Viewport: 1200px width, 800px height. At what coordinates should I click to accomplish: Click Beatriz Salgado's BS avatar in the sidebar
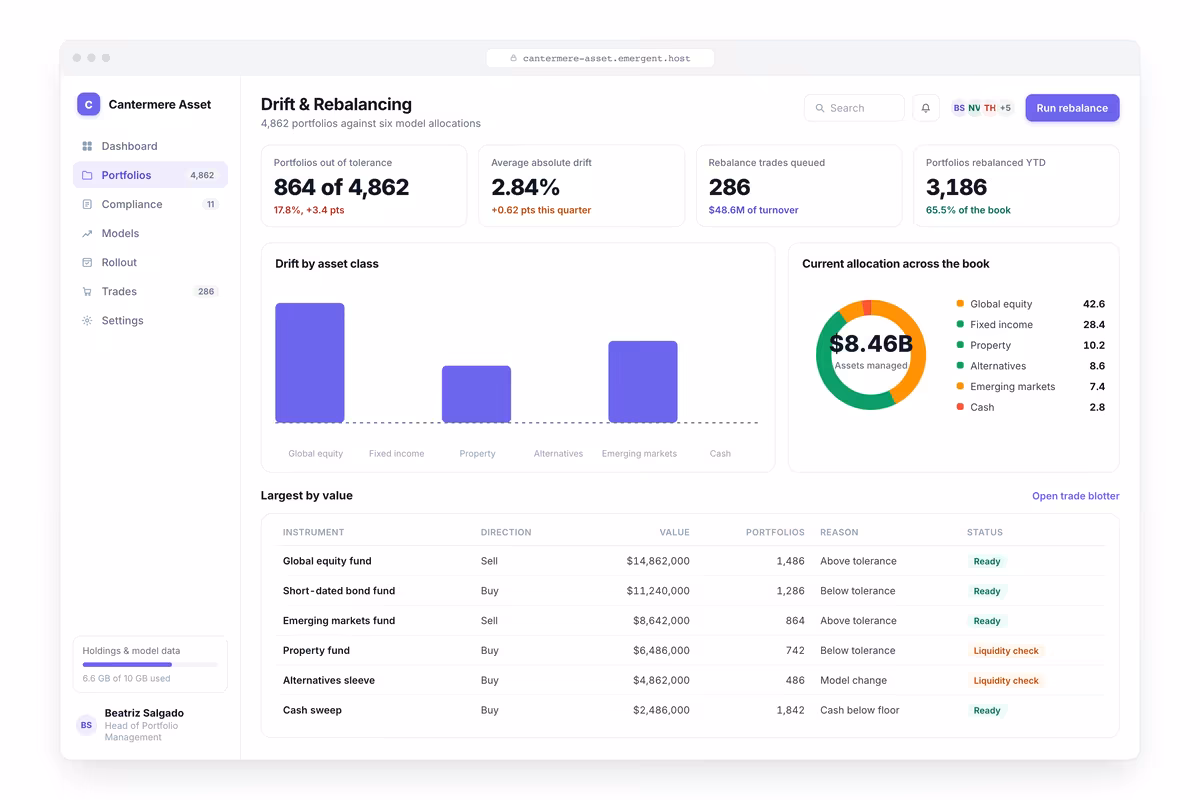87,725
